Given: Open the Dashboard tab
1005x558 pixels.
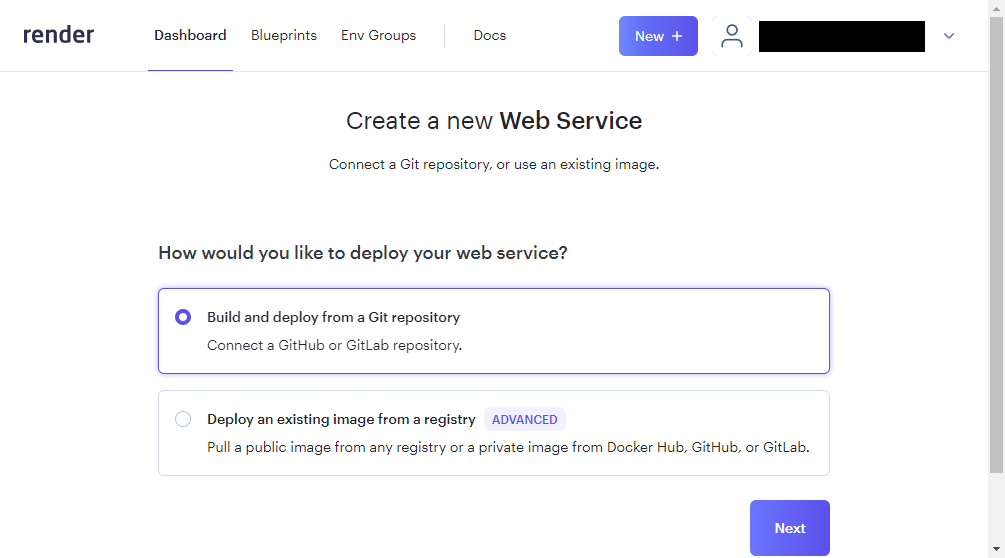Looking at the screenshot, I should [190, 35].
